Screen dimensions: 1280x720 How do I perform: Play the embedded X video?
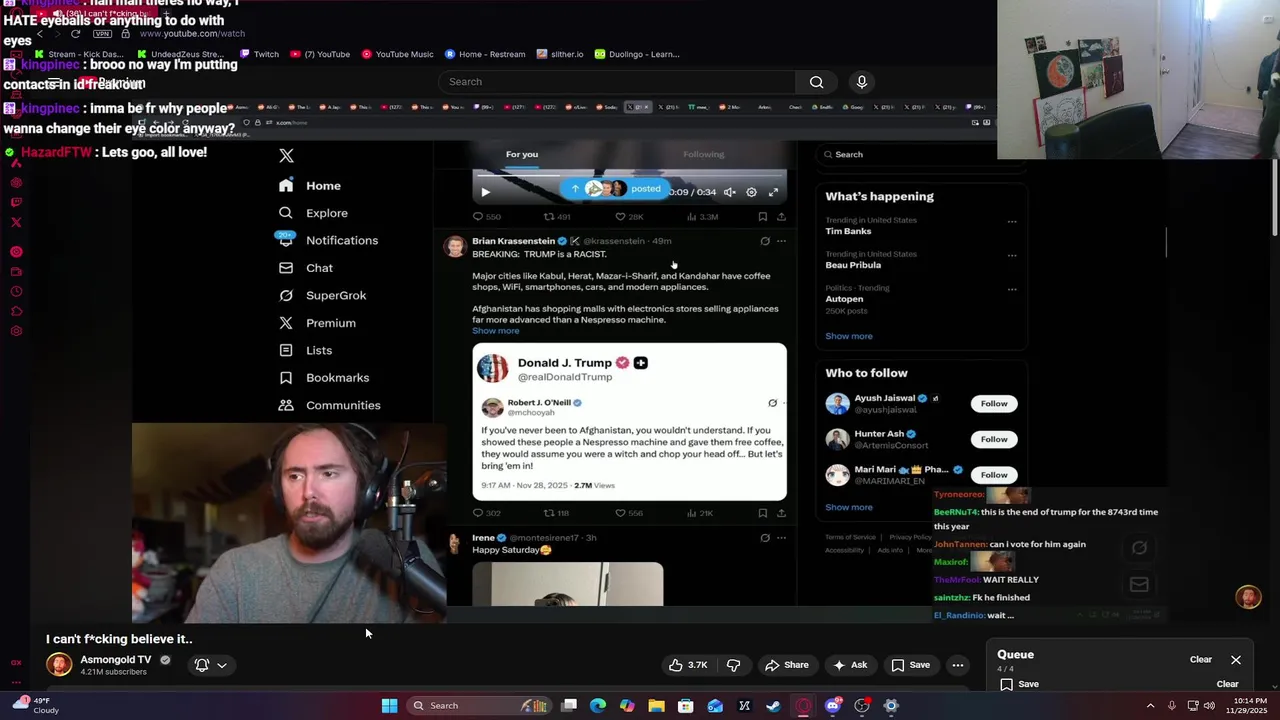pyautogui.click(x=486, y=192)
